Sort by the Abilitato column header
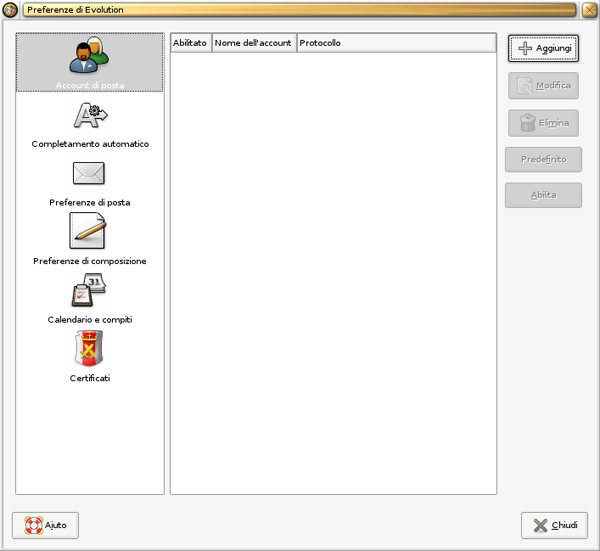 click(191, 43)
